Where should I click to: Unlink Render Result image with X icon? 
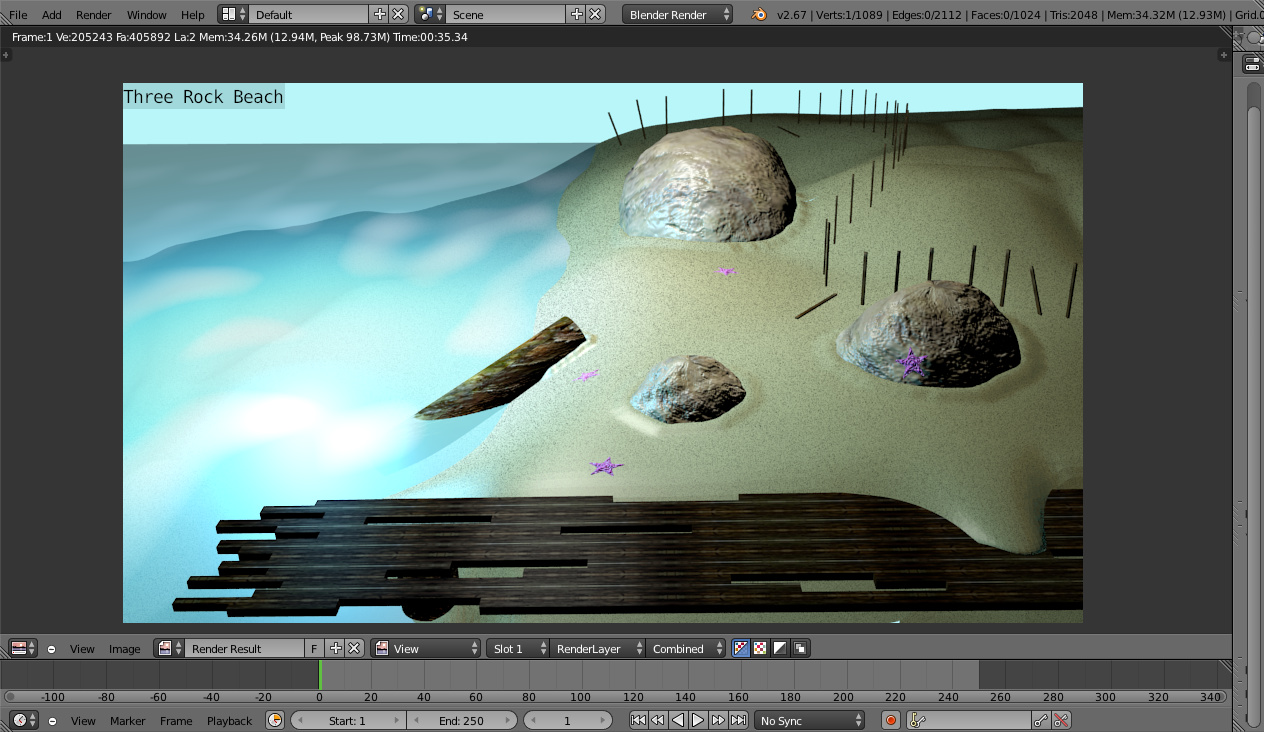[x=354, y=648]
